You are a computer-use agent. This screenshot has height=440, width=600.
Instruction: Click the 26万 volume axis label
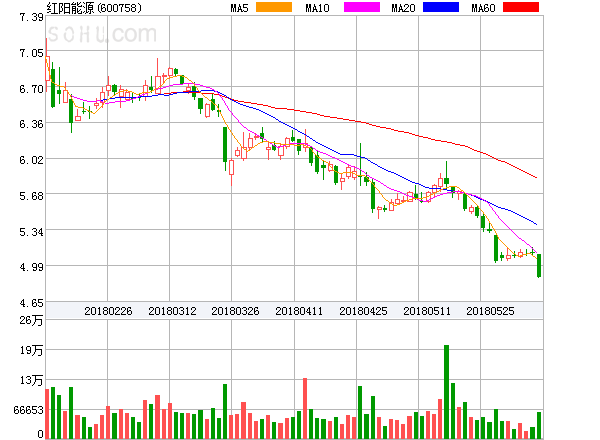click(31, 320)
